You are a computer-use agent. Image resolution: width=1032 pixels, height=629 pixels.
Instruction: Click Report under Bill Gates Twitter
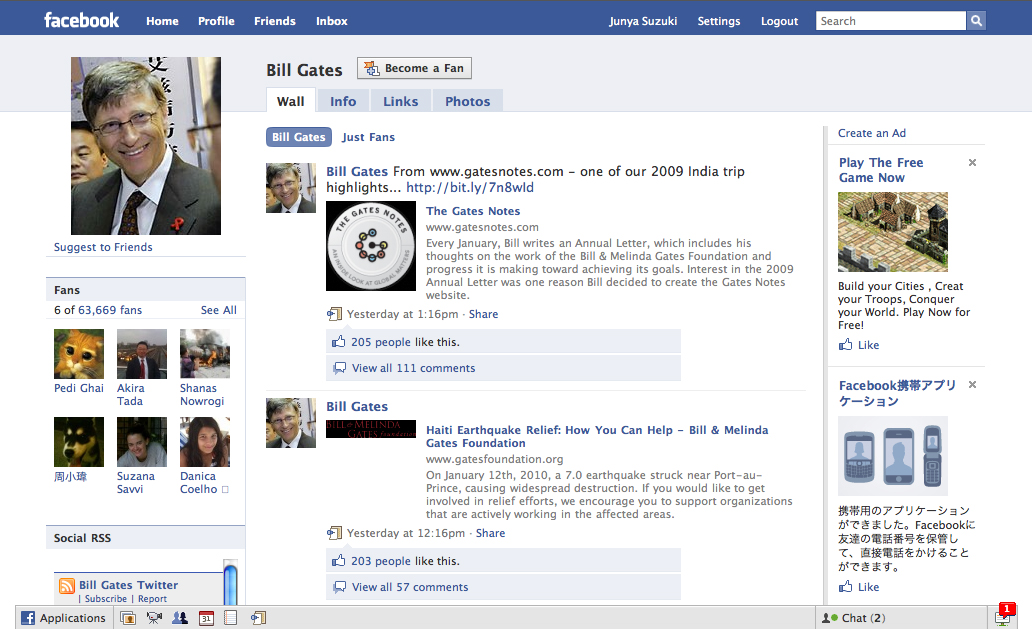(152, 599)
